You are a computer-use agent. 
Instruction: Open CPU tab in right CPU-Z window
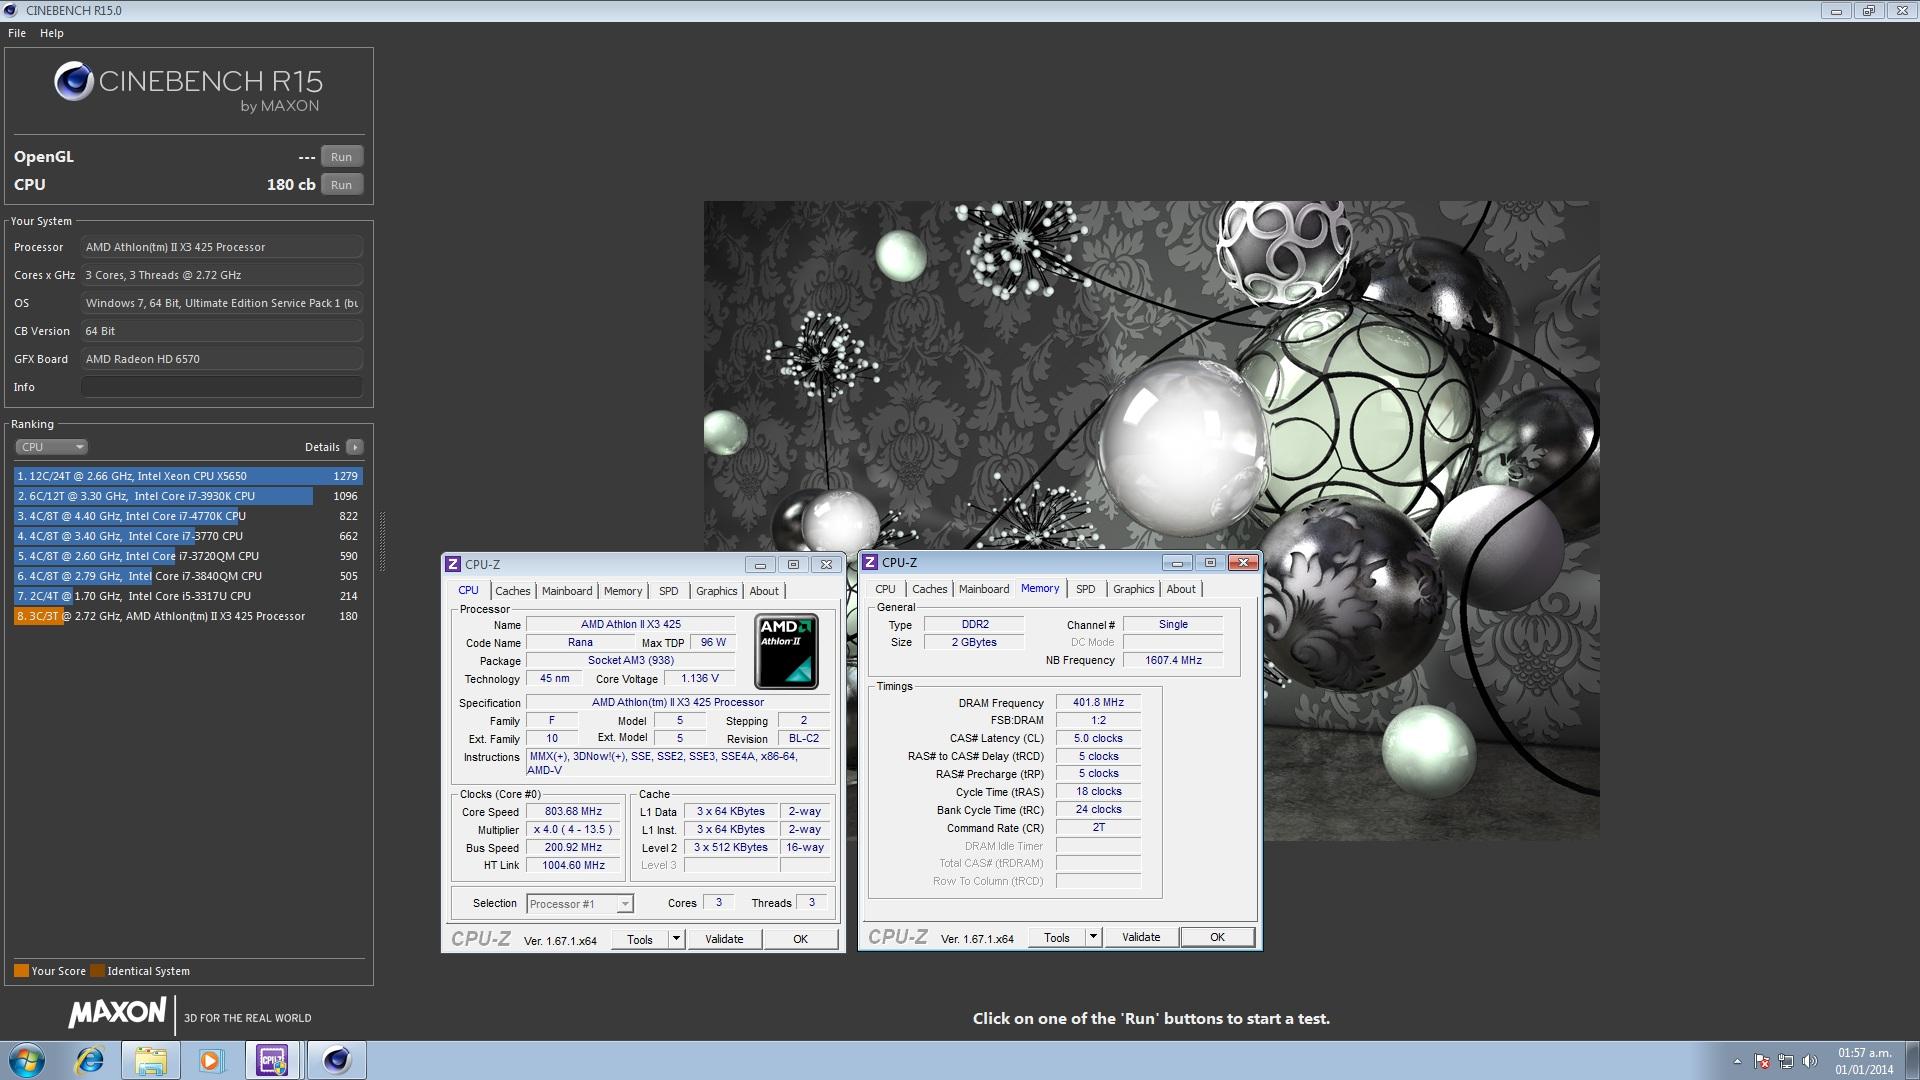pos(885,589)
